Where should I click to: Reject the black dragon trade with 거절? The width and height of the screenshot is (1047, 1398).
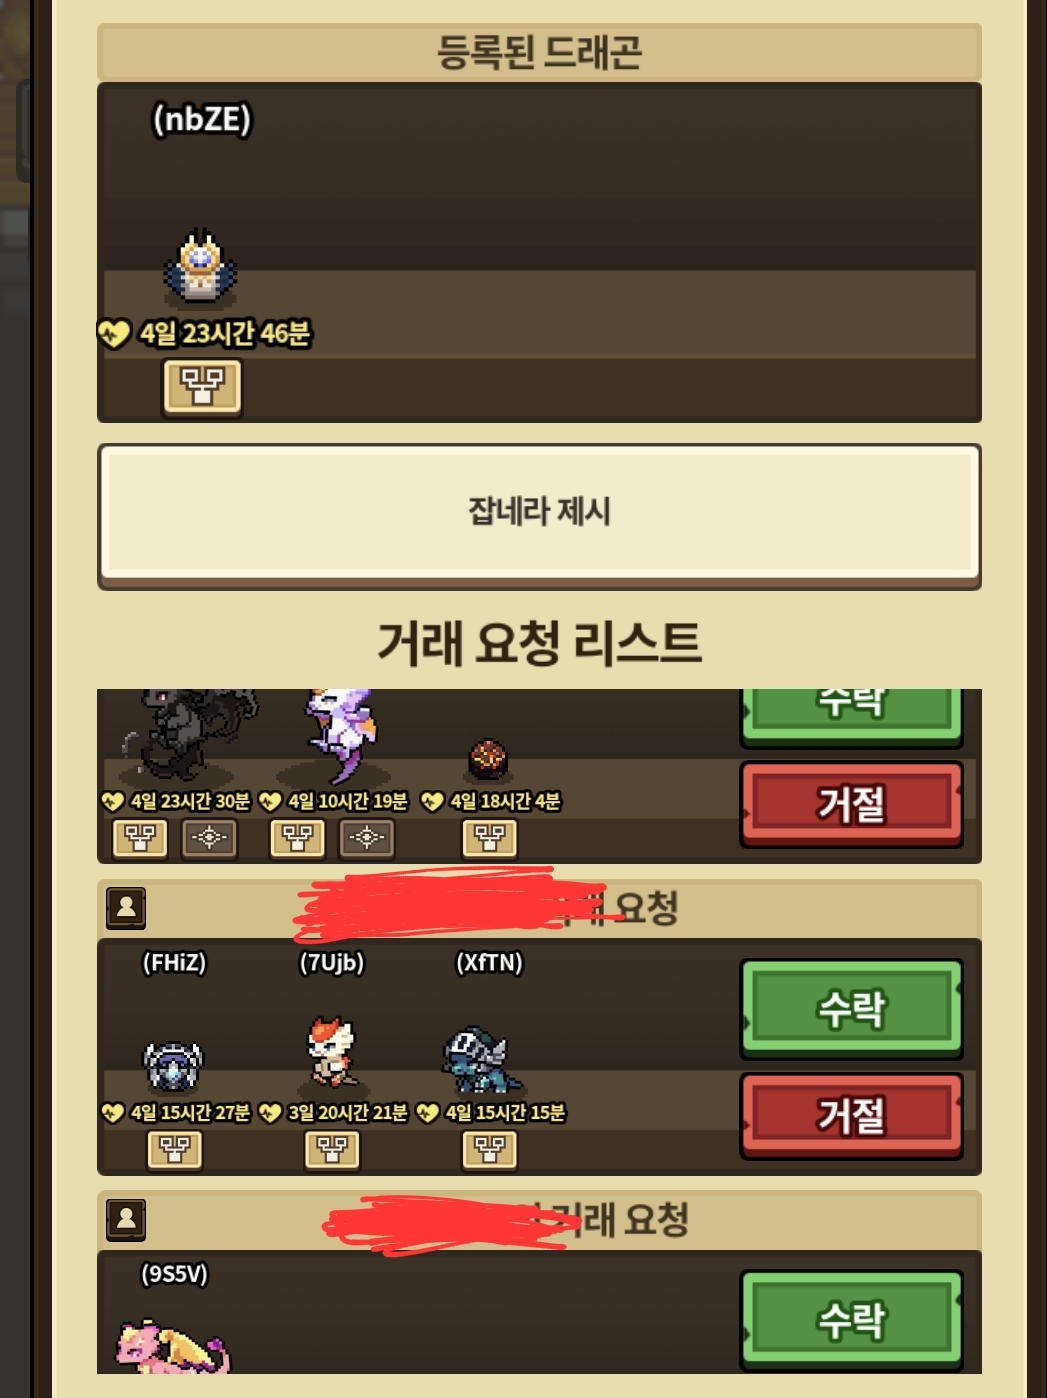coord(851,803)
